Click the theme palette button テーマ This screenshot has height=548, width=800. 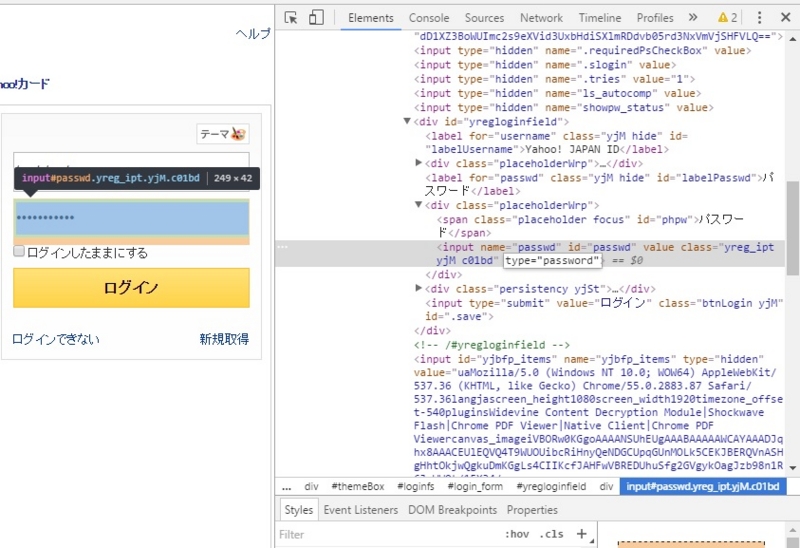click(x=223, y=134)
